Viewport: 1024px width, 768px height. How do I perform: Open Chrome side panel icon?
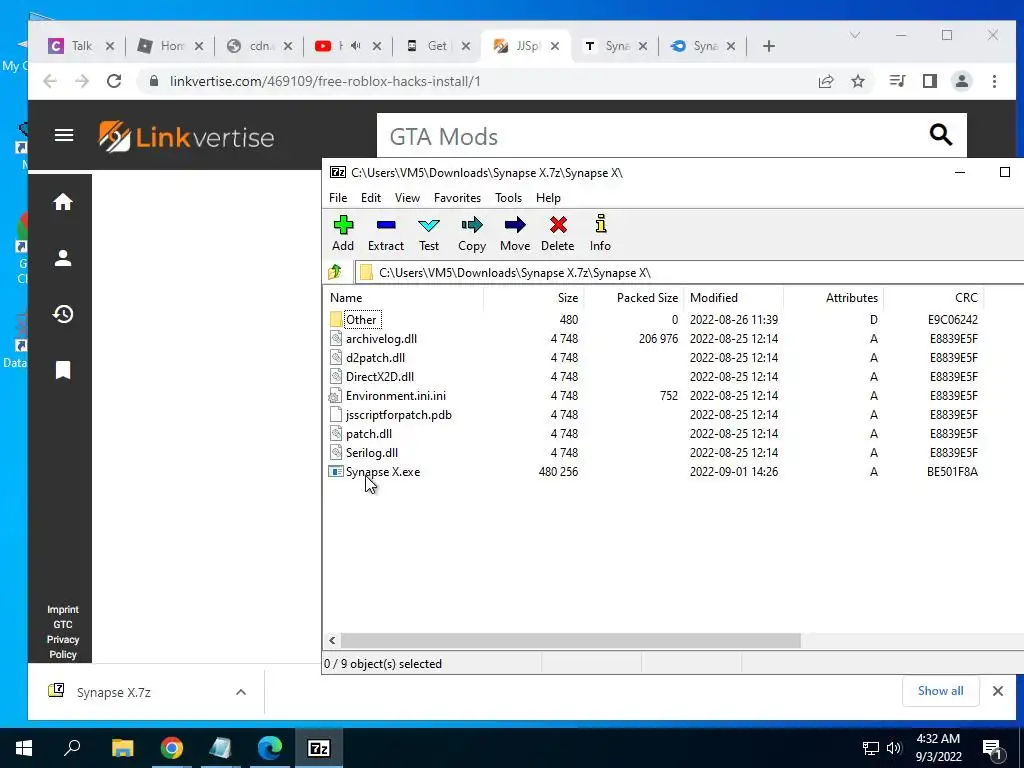coord(930,81)
